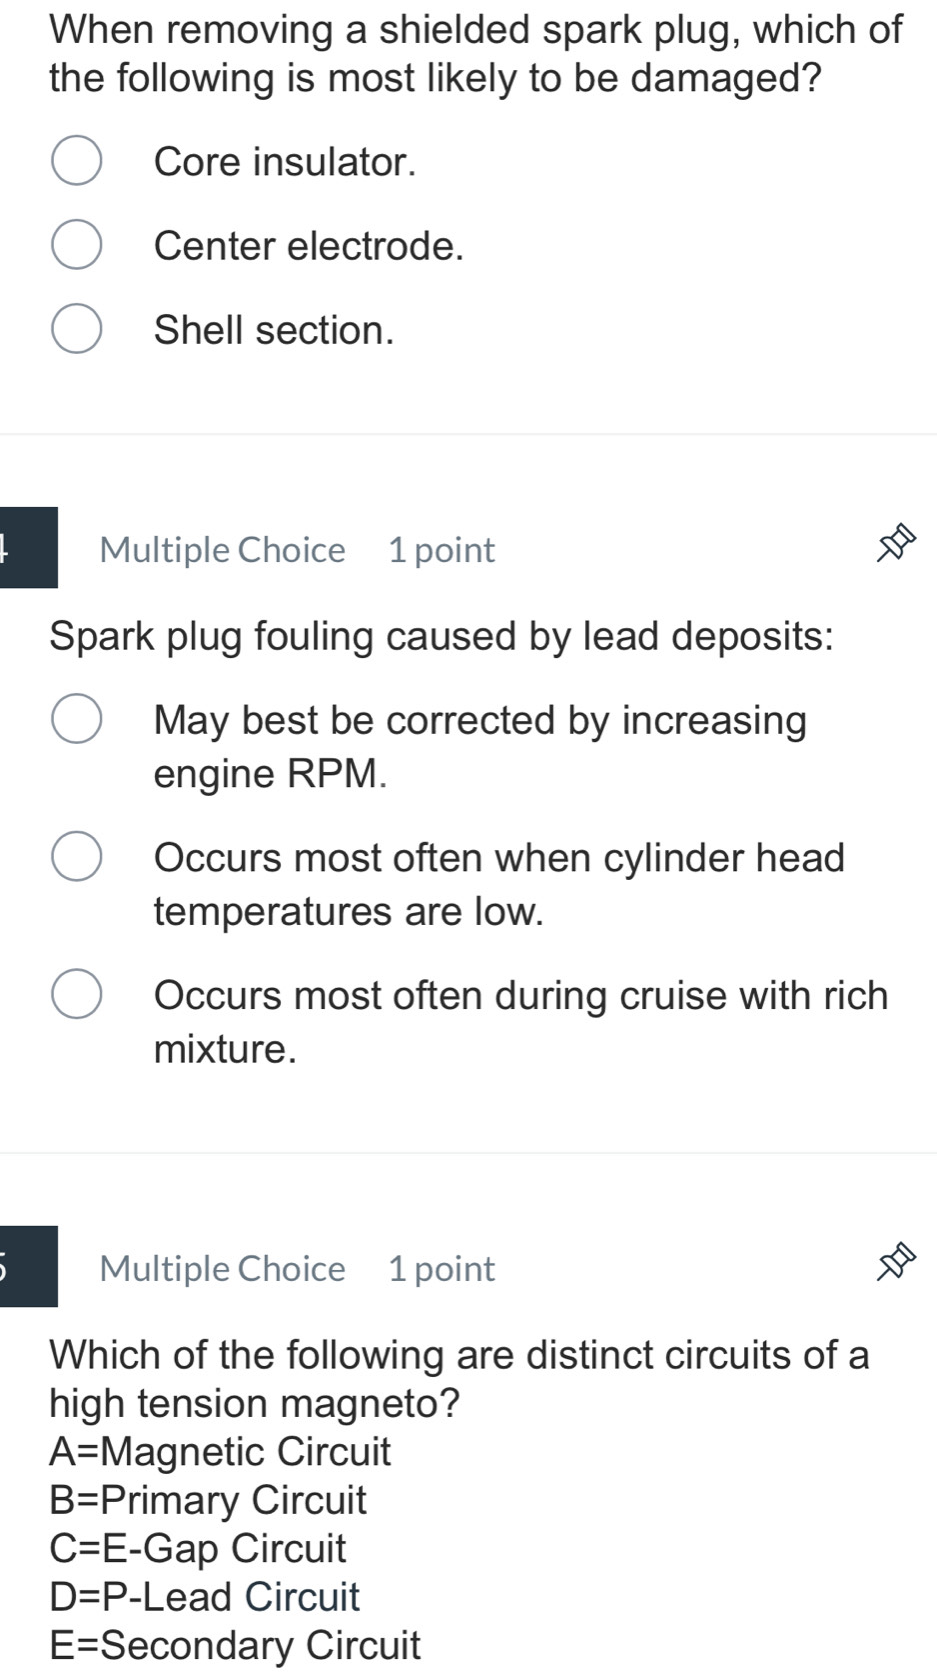
Task: Pin question 5 using the pin icon
Action: click(897, 1263)
